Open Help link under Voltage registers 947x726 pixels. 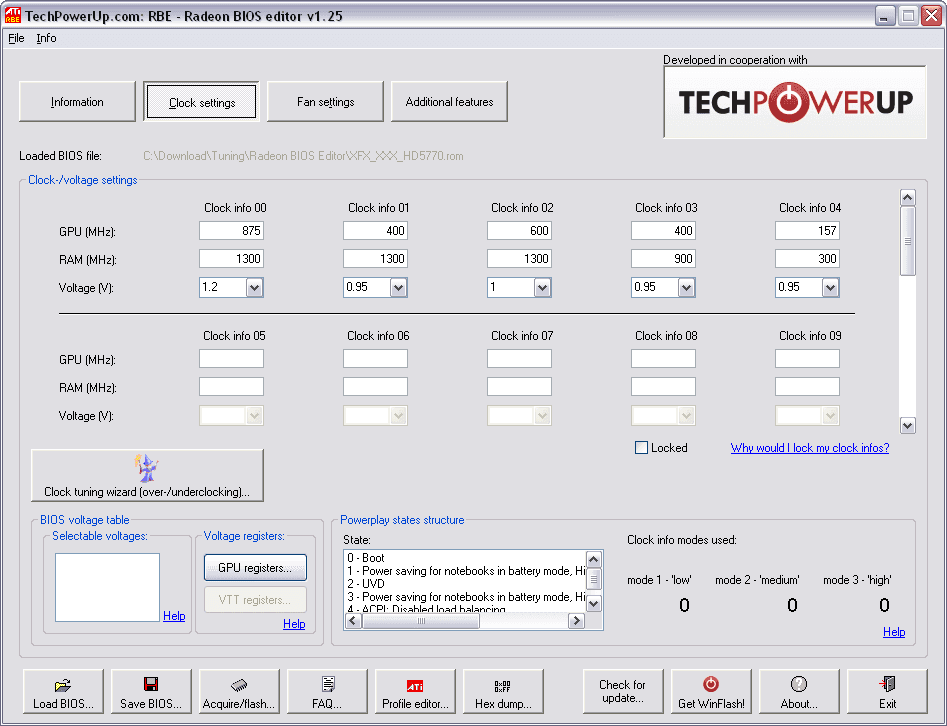pyautogui.click(x=294, y=624)
